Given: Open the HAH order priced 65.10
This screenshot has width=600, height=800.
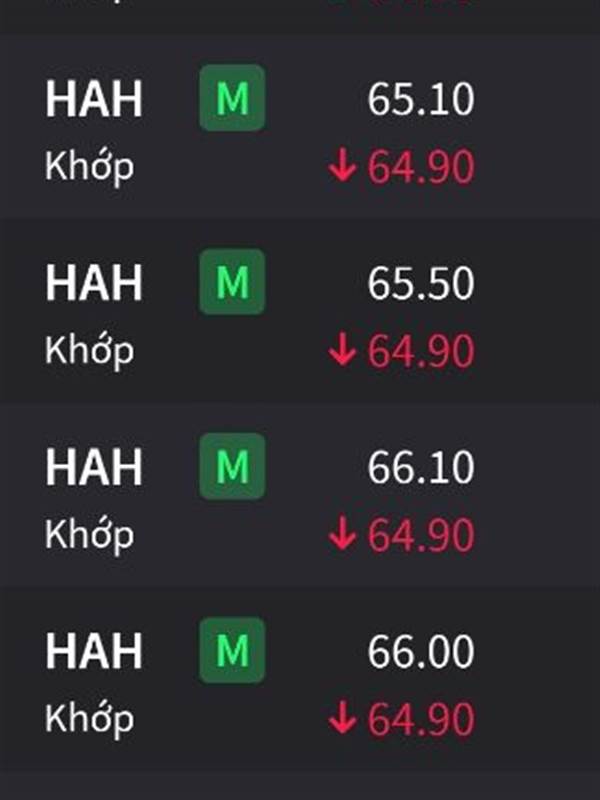Looking at the screenshot, I should [x=300, y=128].
